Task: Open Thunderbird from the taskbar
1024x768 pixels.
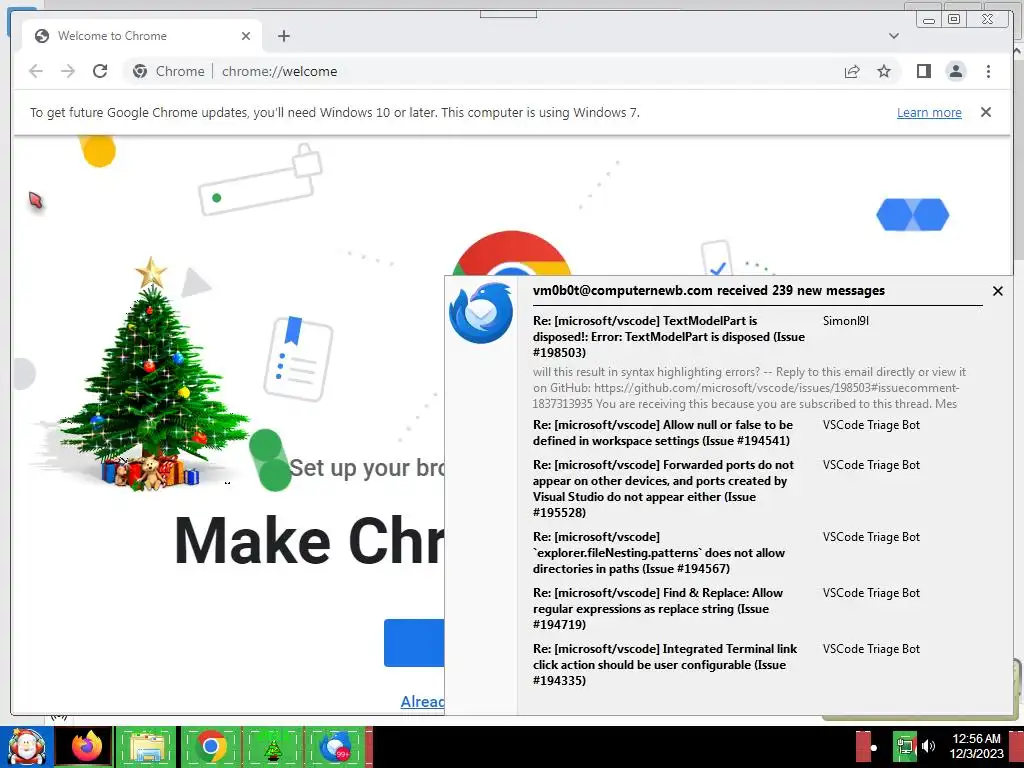Action: (334, 747)
